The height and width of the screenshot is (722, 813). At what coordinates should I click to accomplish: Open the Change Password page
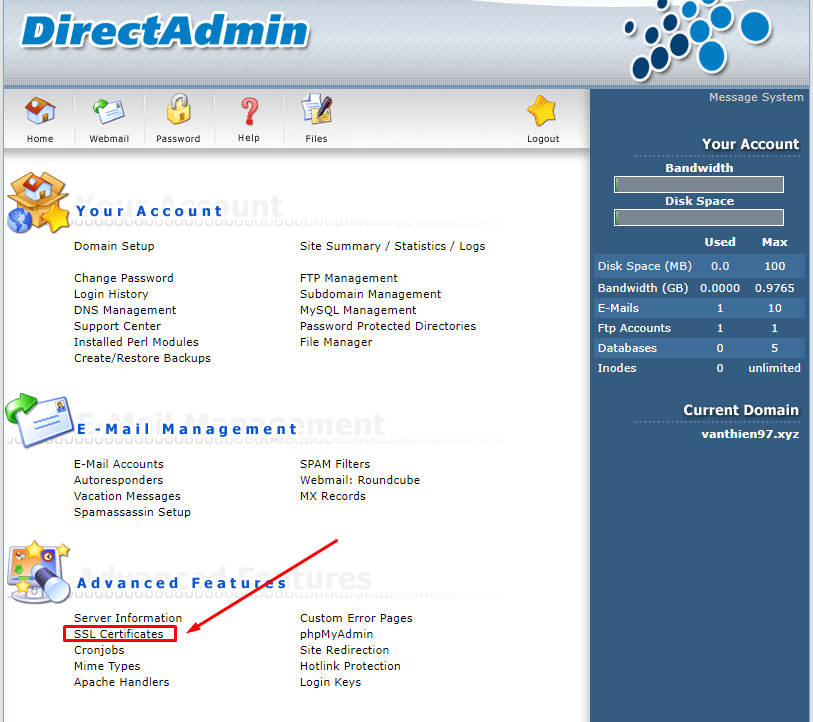(x=123, y=278)
